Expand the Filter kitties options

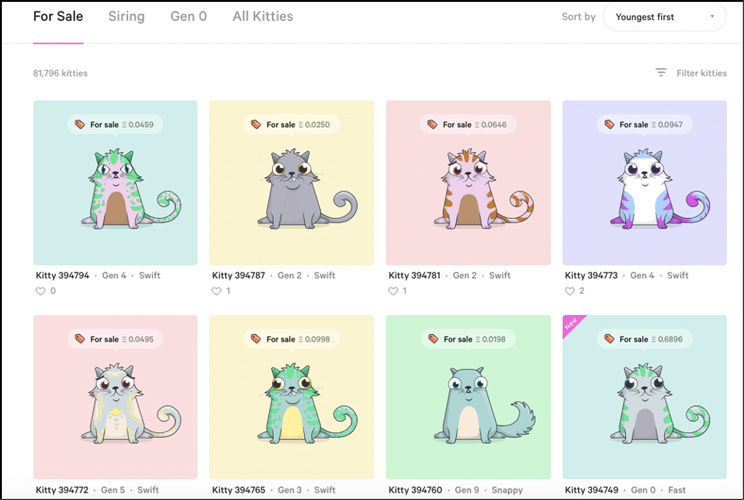click(x=701, y=73)
